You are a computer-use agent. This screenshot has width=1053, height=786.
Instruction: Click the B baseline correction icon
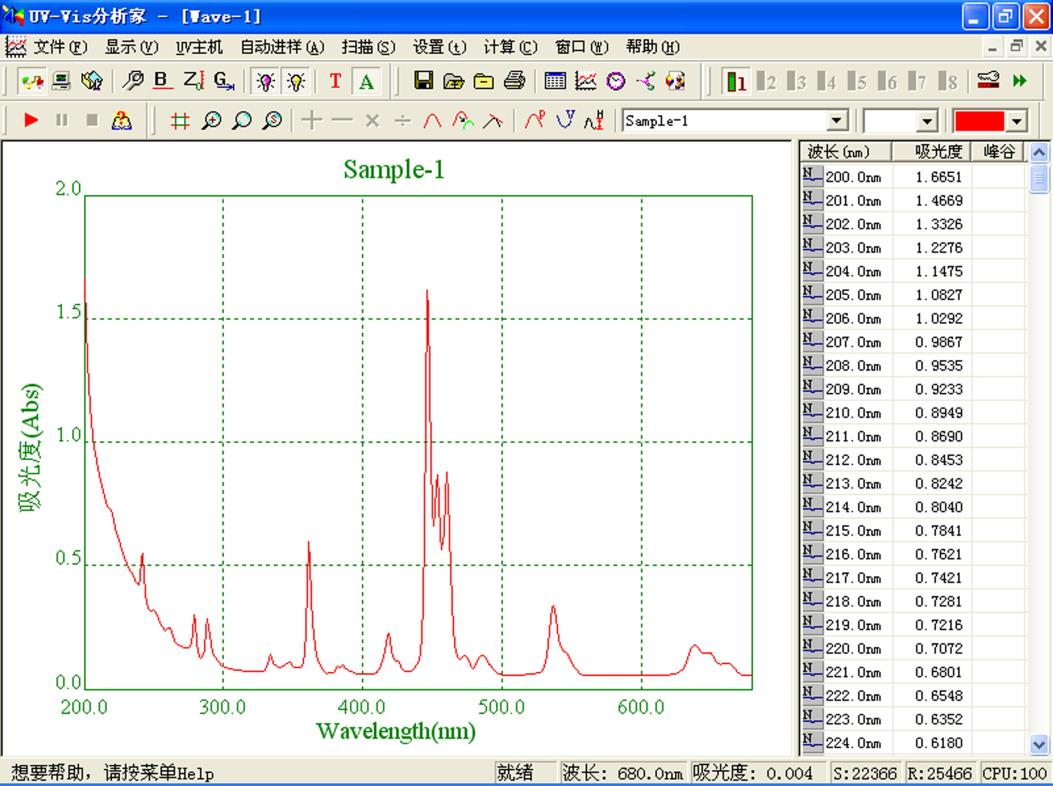[162, 82]
